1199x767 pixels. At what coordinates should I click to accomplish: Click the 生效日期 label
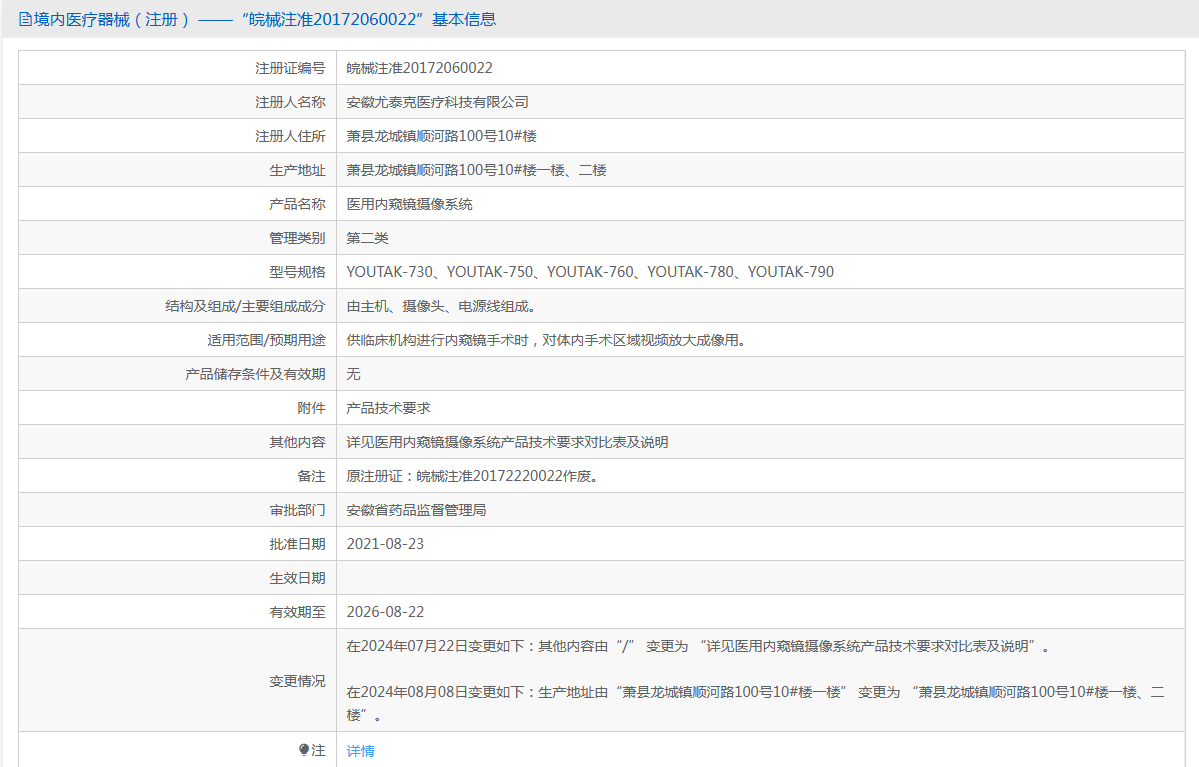click(x=297, y=578)
